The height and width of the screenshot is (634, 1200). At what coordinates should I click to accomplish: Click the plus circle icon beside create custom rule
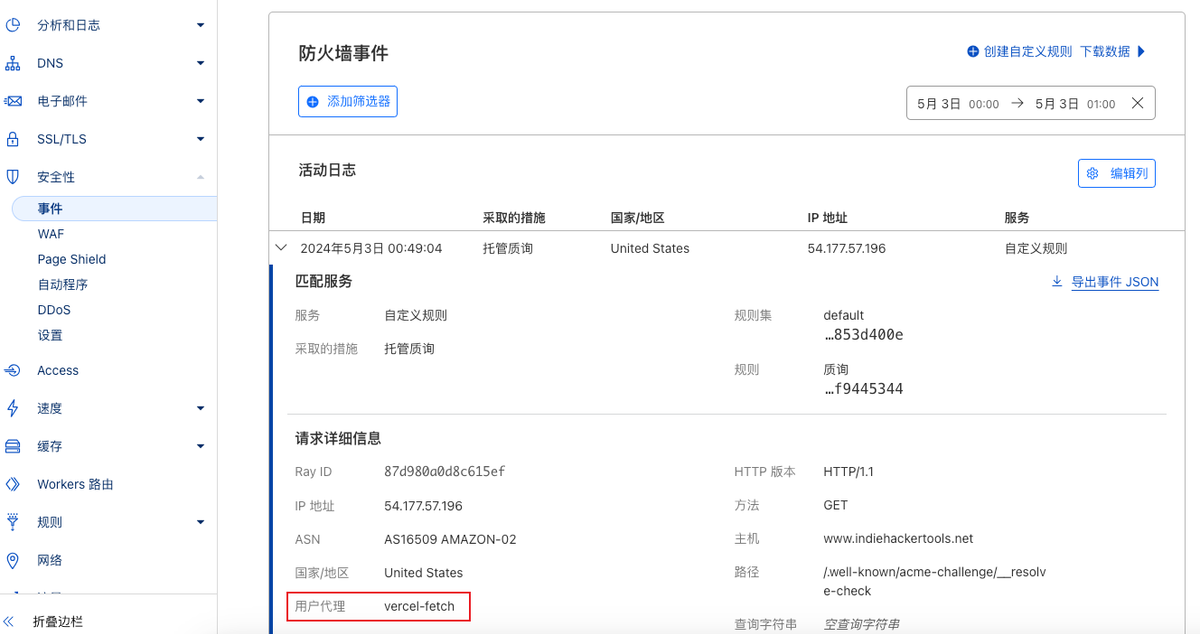973,51
